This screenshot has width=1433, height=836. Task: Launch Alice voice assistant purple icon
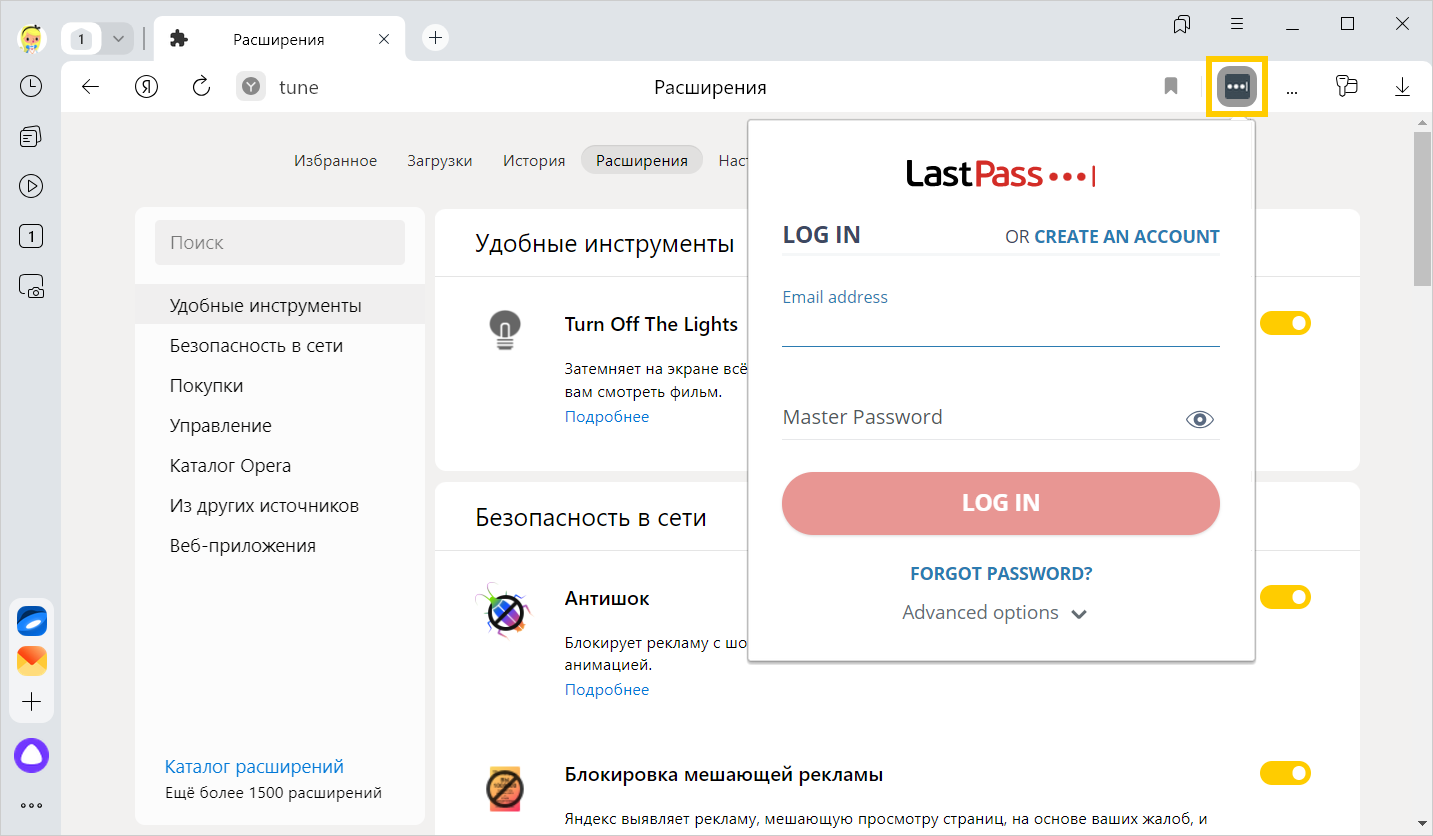pyautogui.click(x=31, y=756)
